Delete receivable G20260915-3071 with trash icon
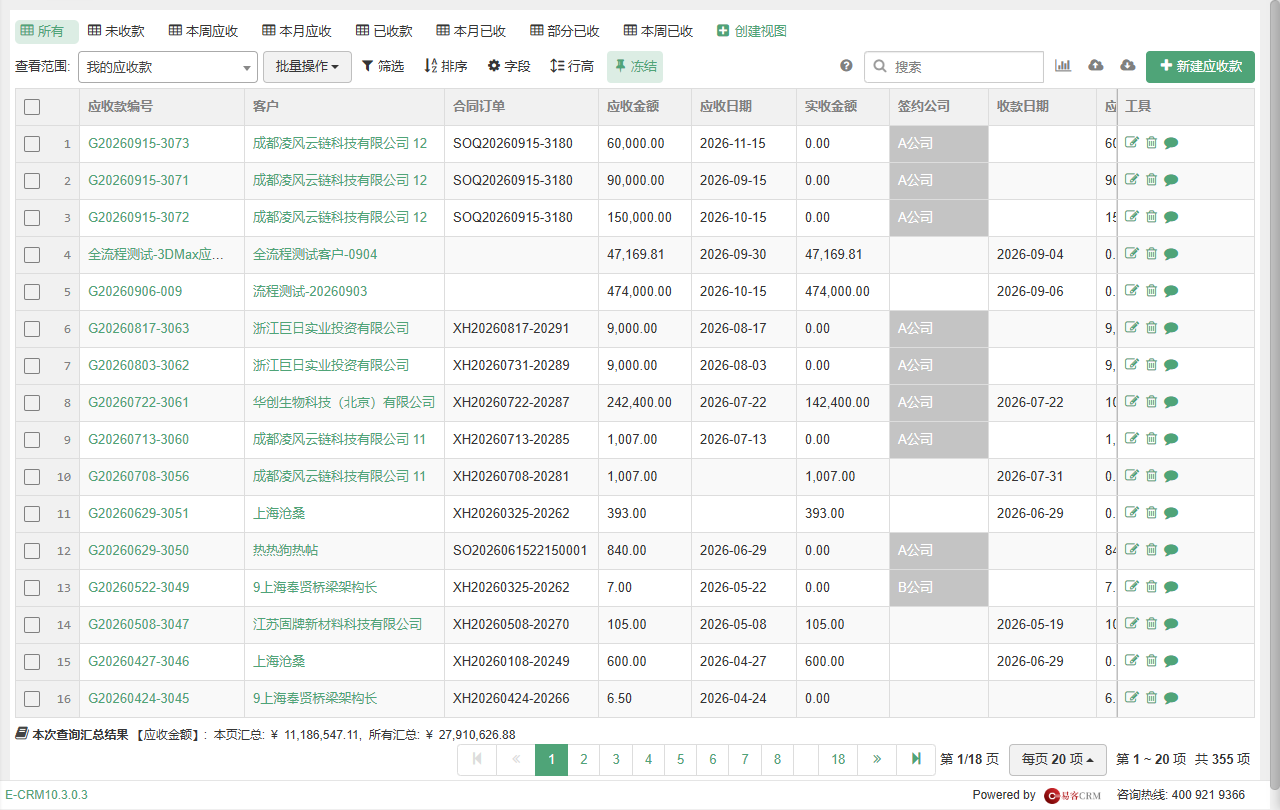1280x810 pixels. coord(1151,180)
